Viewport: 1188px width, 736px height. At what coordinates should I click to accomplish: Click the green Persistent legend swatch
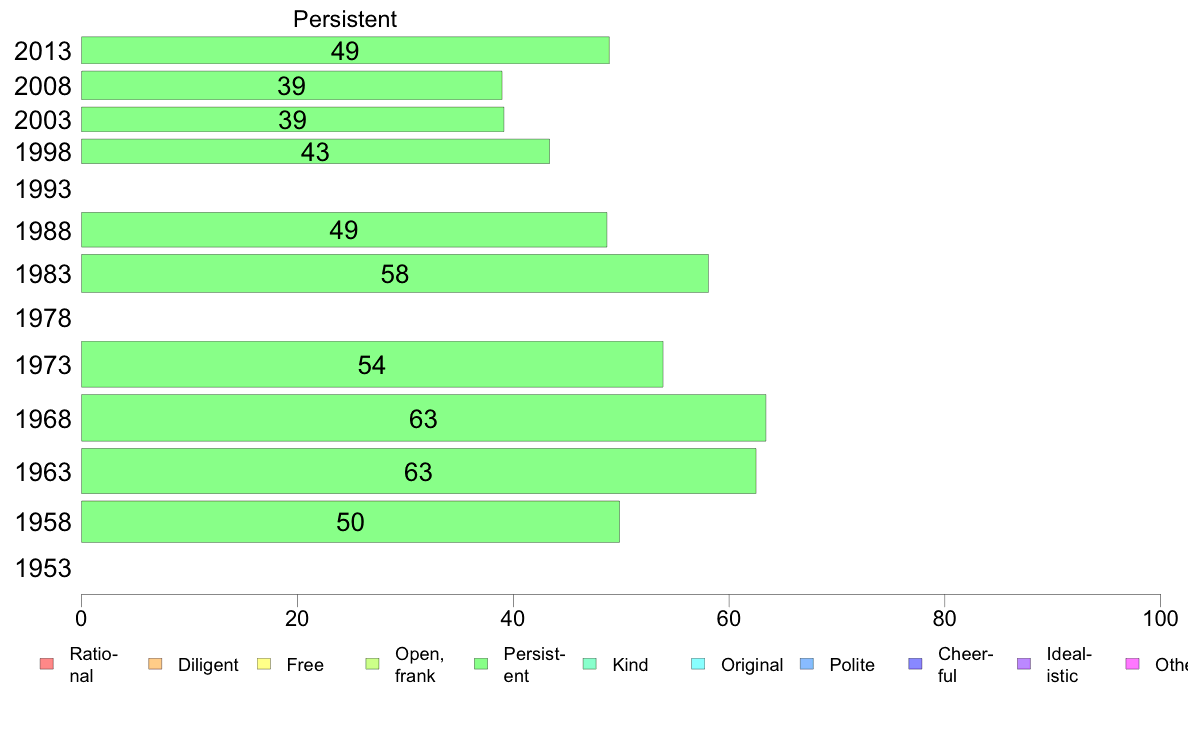coord(481,664)
